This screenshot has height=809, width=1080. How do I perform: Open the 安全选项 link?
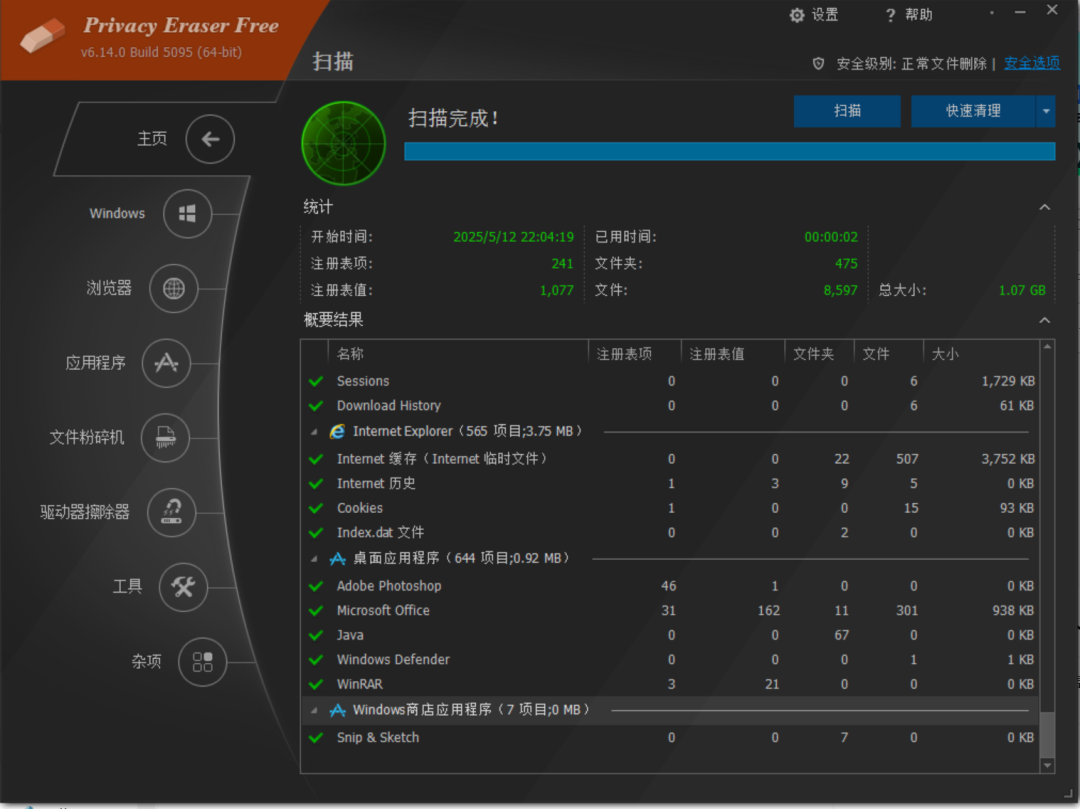pyautogui.click(x=1032, y=63)
